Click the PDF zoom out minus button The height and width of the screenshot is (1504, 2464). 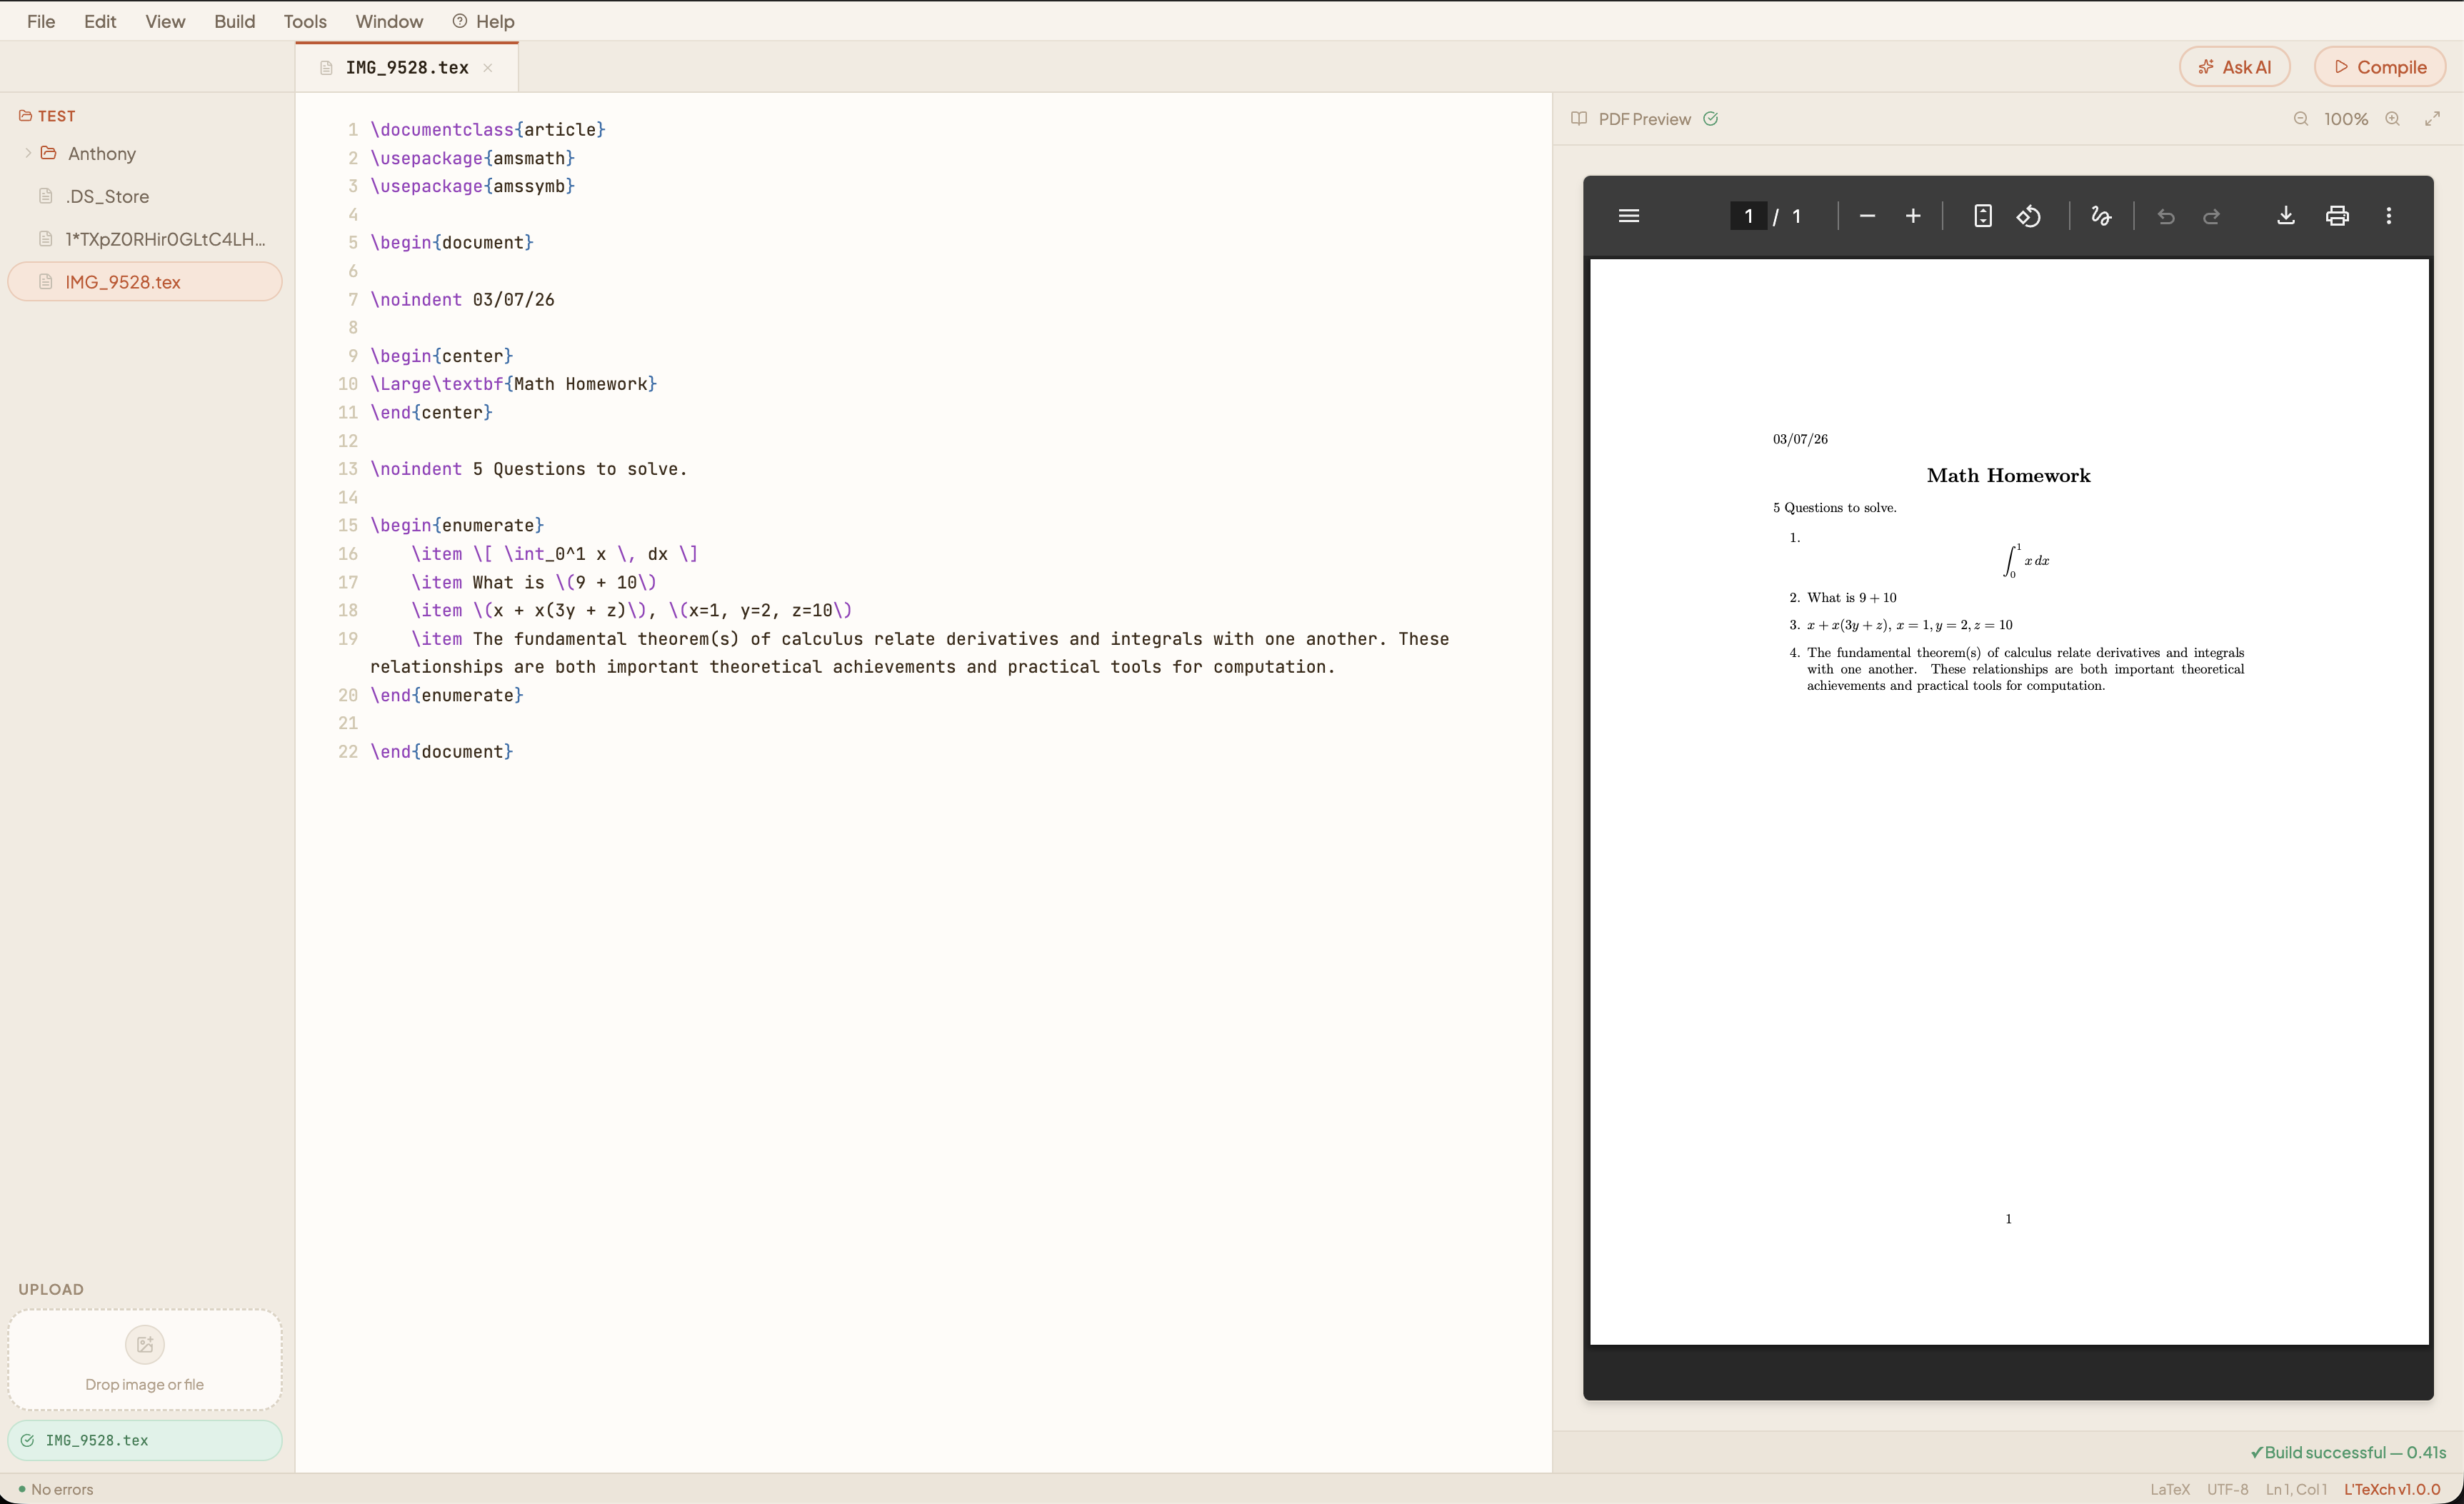tap(1866, 216)
